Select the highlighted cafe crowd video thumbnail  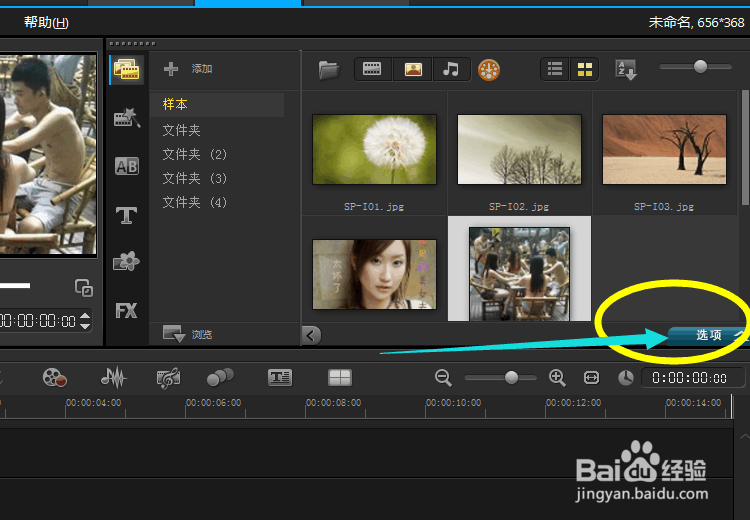click(x=519, y=274)
